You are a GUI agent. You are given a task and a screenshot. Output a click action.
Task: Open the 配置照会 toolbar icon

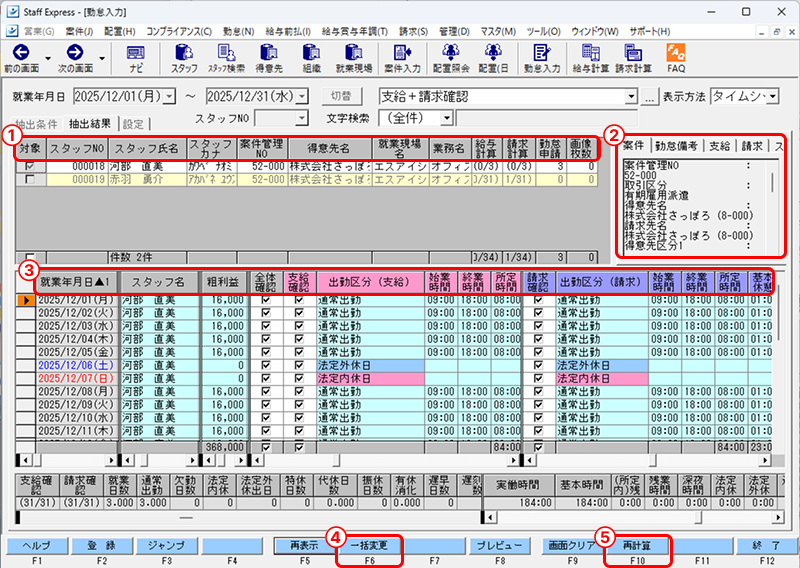coord(451,52)
